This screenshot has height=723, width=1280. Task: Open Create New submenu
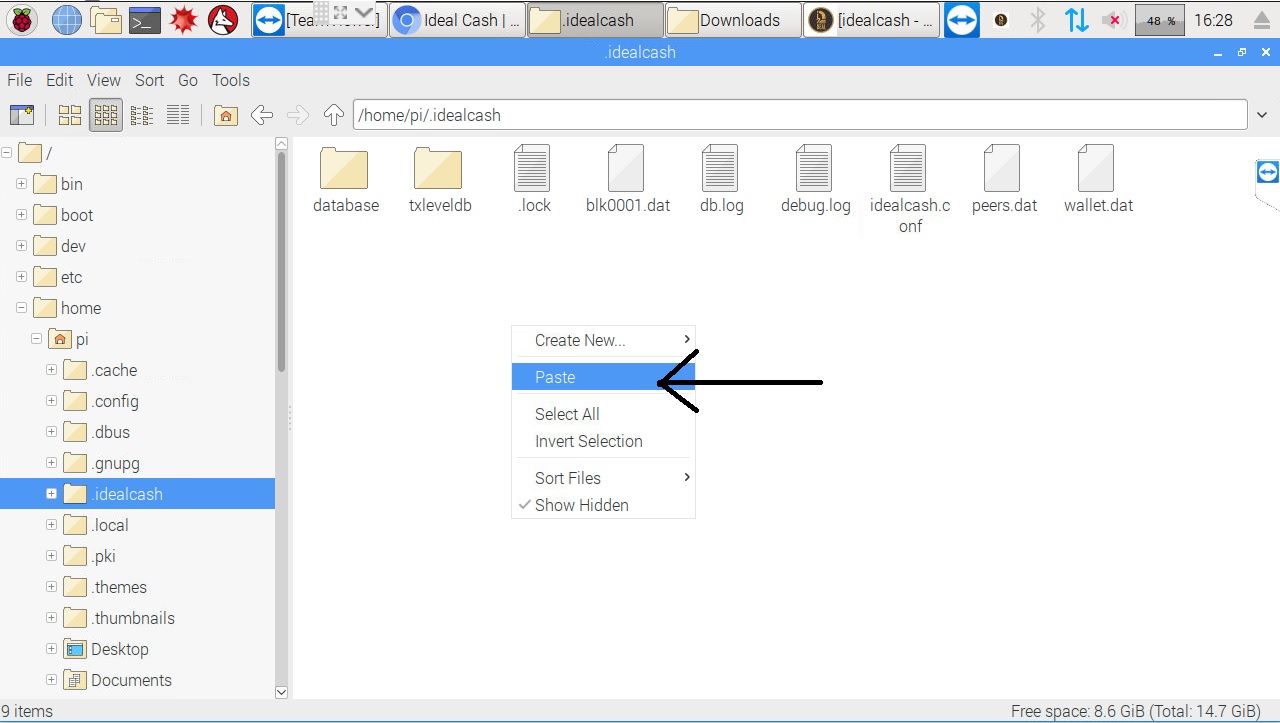(x=603, y=340)
